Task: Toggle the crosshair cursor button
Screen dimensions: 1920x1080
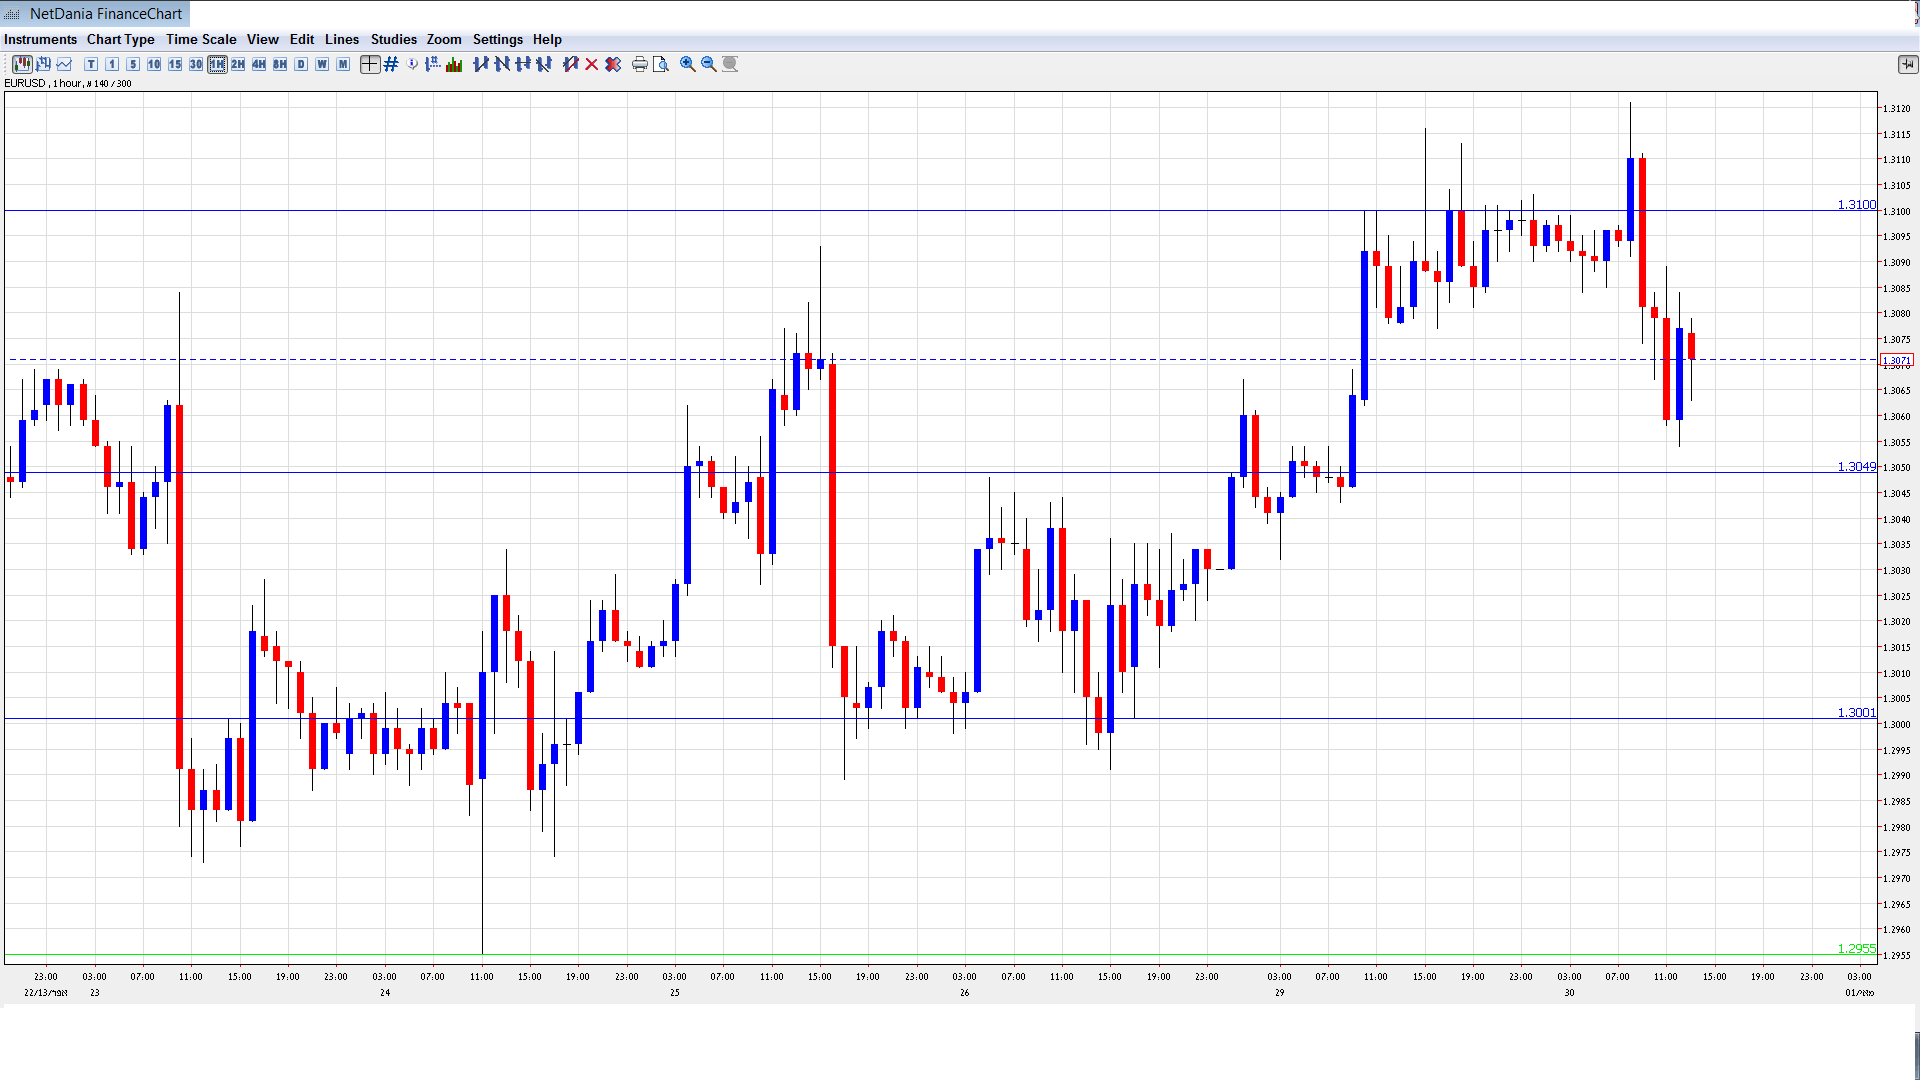Action: 370,64
